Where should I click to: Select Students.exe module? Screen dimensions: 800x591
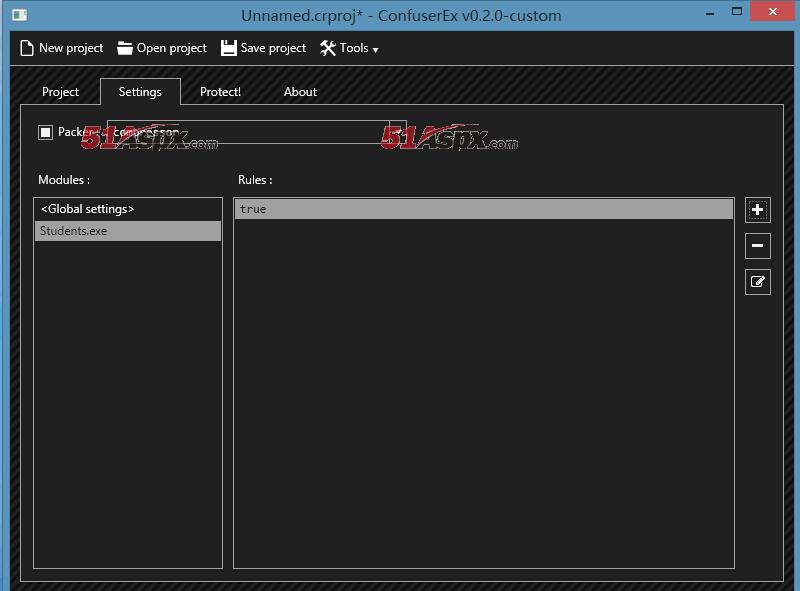(128, 231)
